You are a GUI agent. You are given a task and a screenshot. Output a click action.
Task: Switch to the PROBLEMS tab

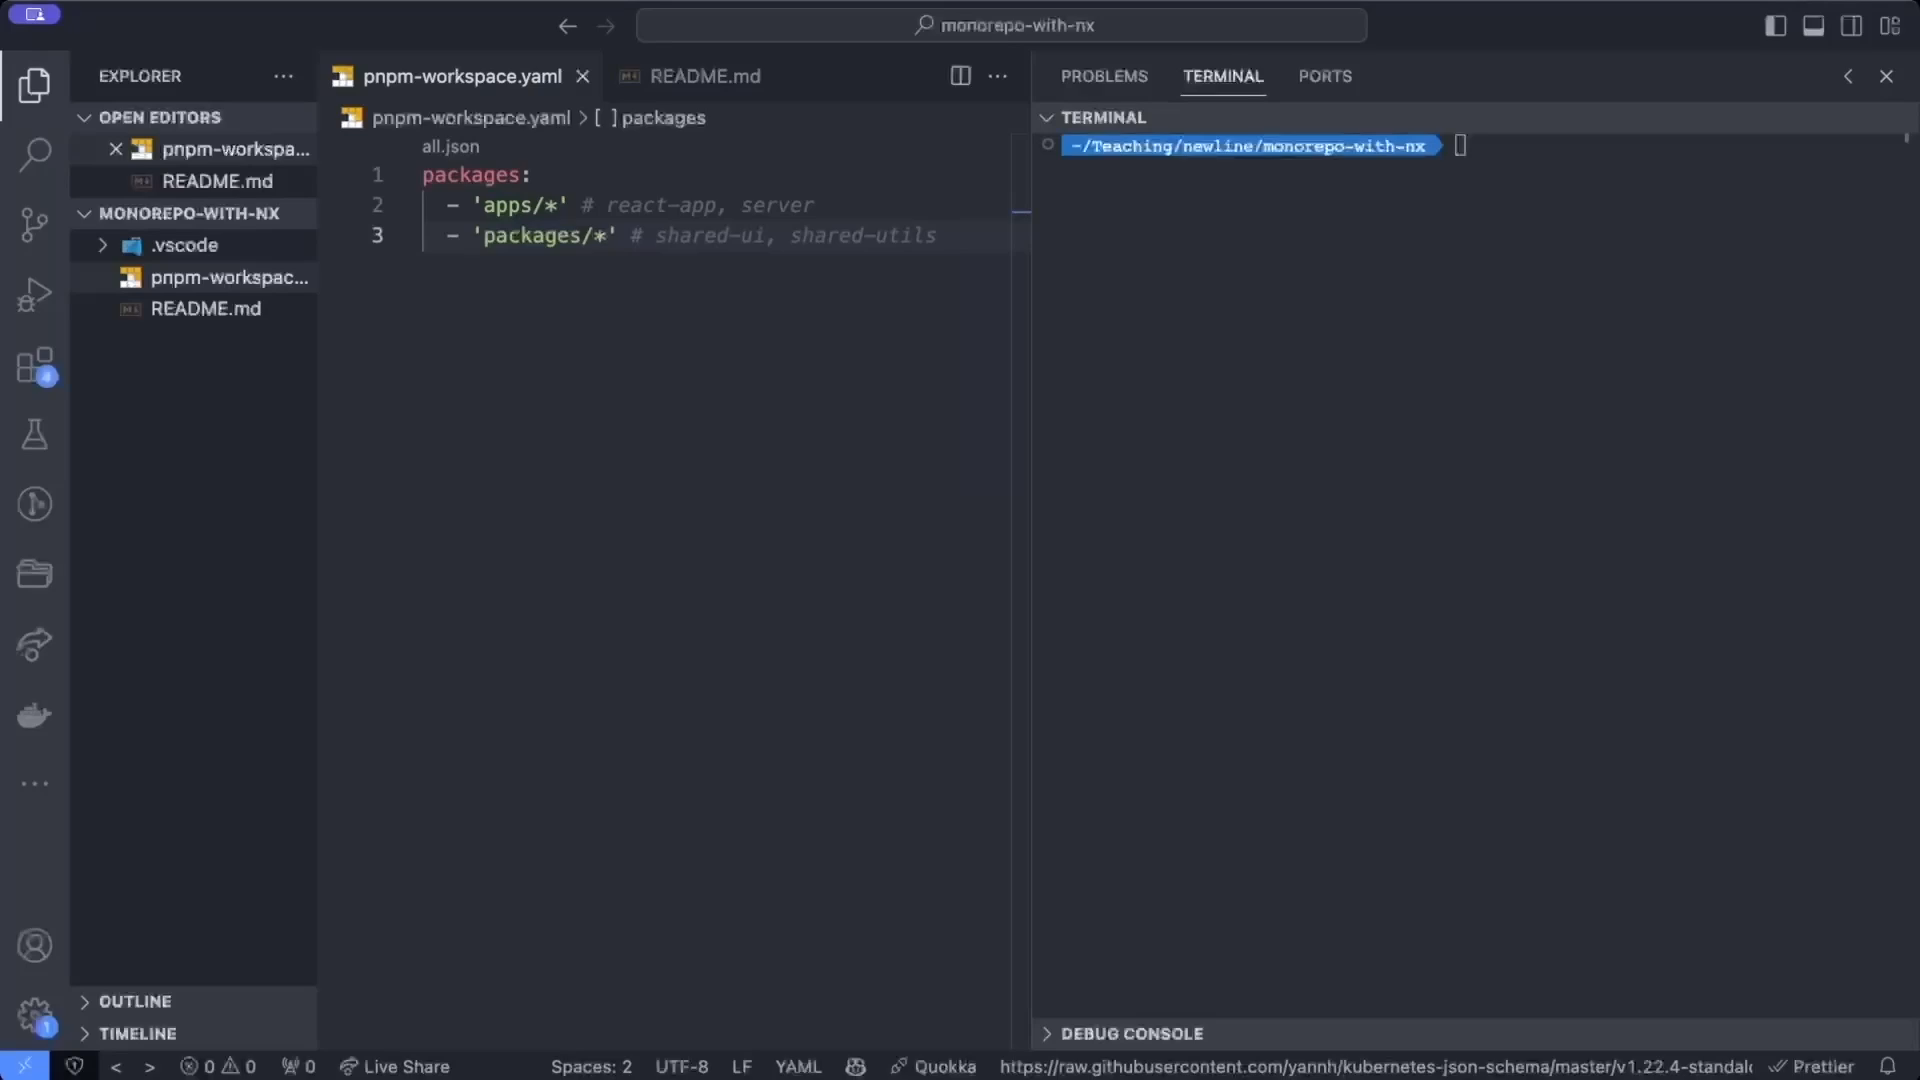point(1104,76)
